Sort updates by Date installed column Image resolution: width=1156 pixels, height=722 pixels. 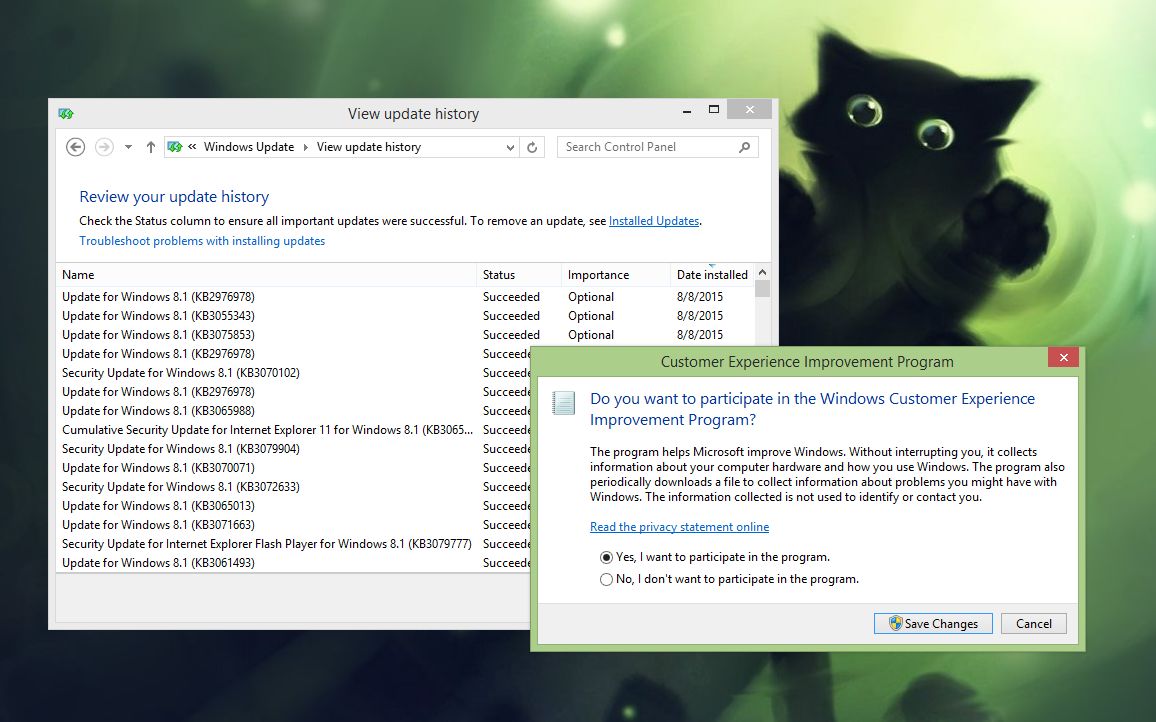(x=712, y=274)
